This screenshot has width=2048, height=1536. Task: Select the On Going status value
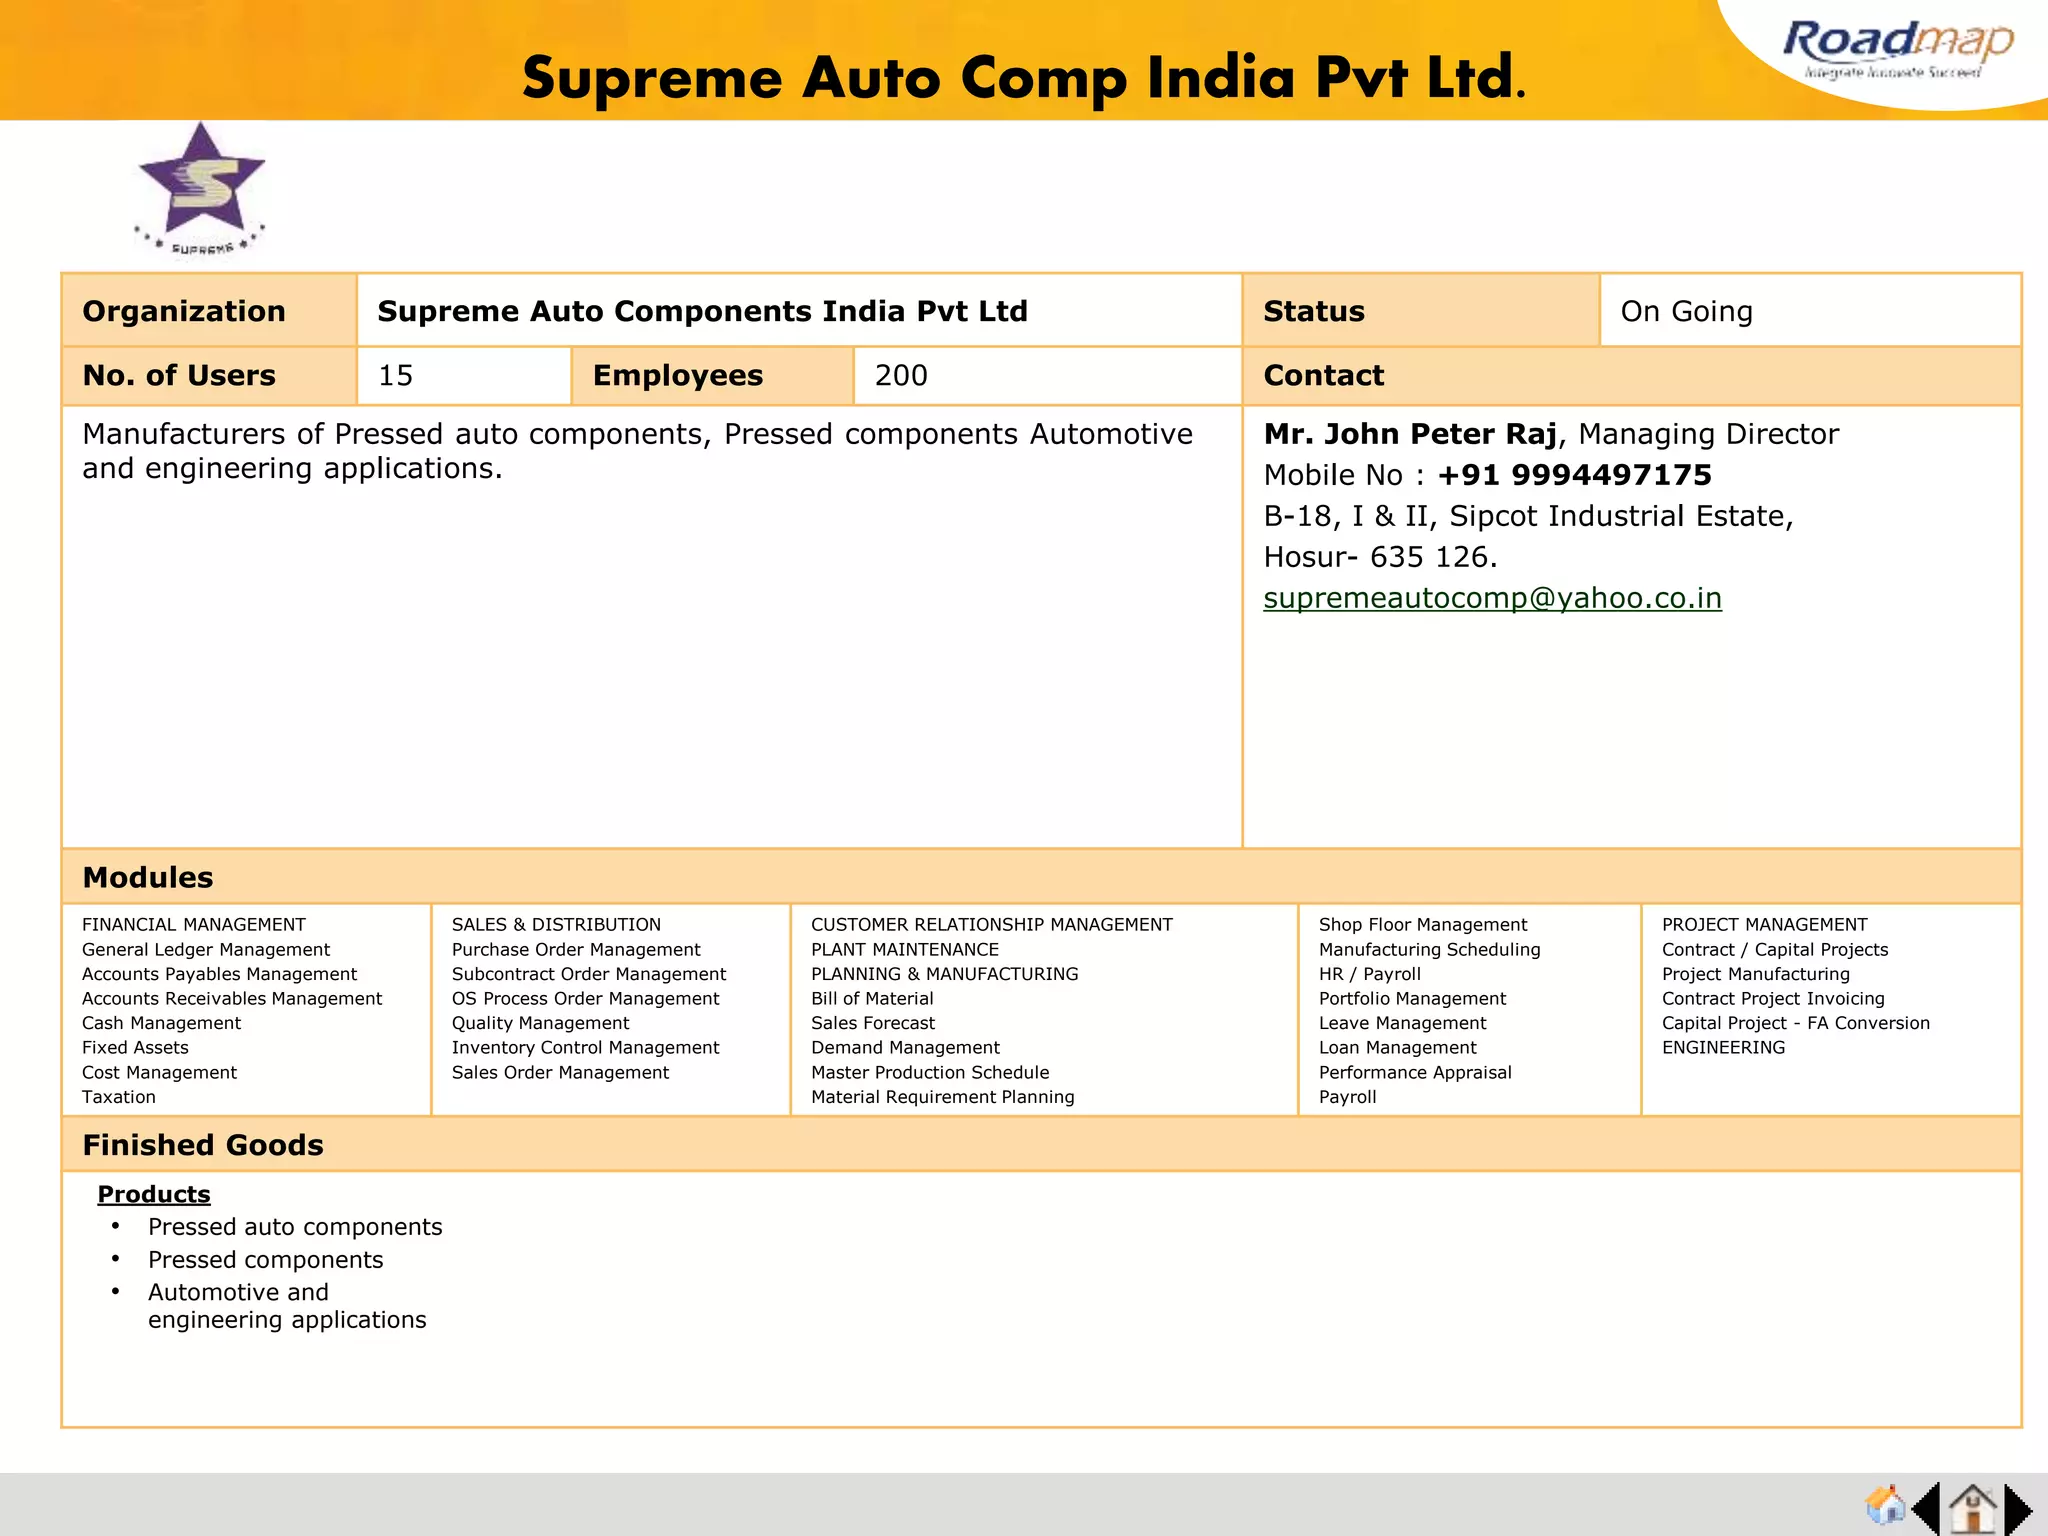1686,311
